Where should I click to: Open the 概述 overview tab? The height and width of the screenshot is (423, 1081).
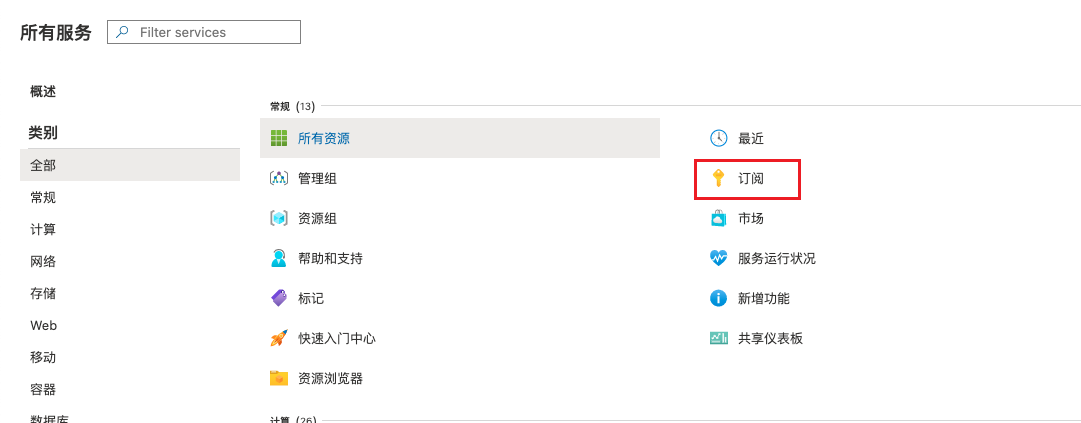pyautogui.click(x=43, y=91)
